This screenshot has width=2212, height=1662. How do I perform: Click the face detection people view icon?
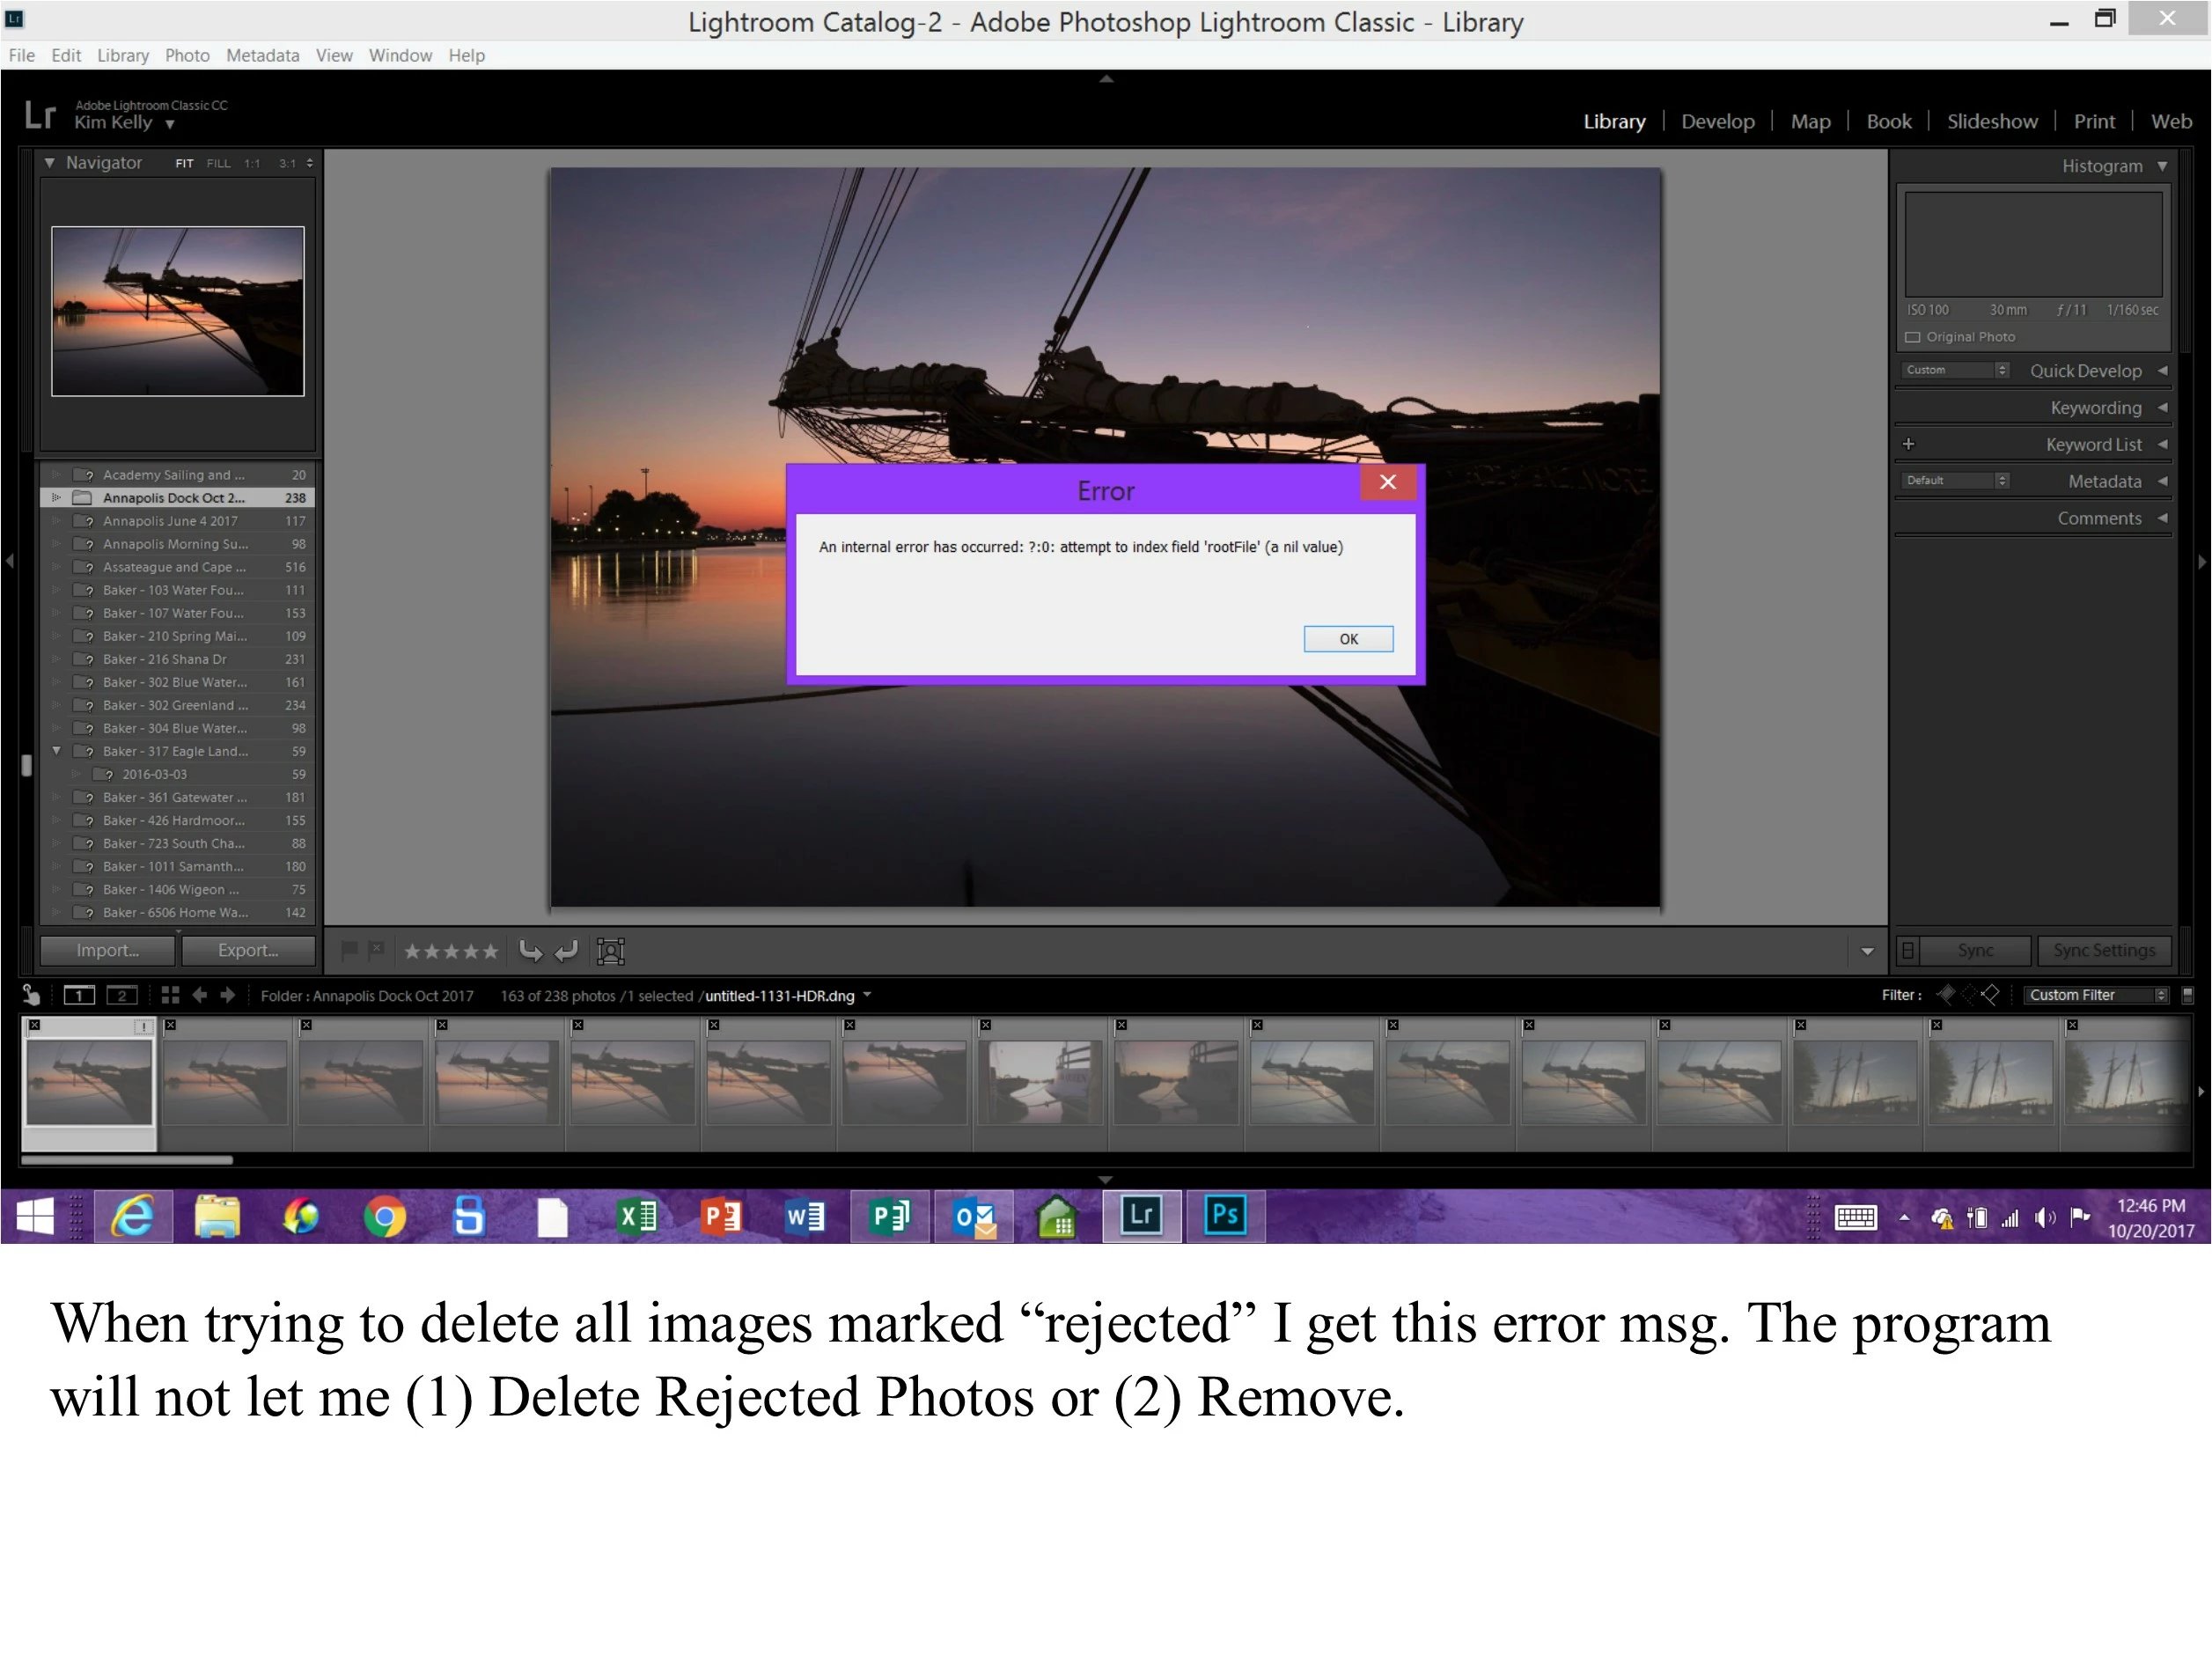click(x=610, y=951)
